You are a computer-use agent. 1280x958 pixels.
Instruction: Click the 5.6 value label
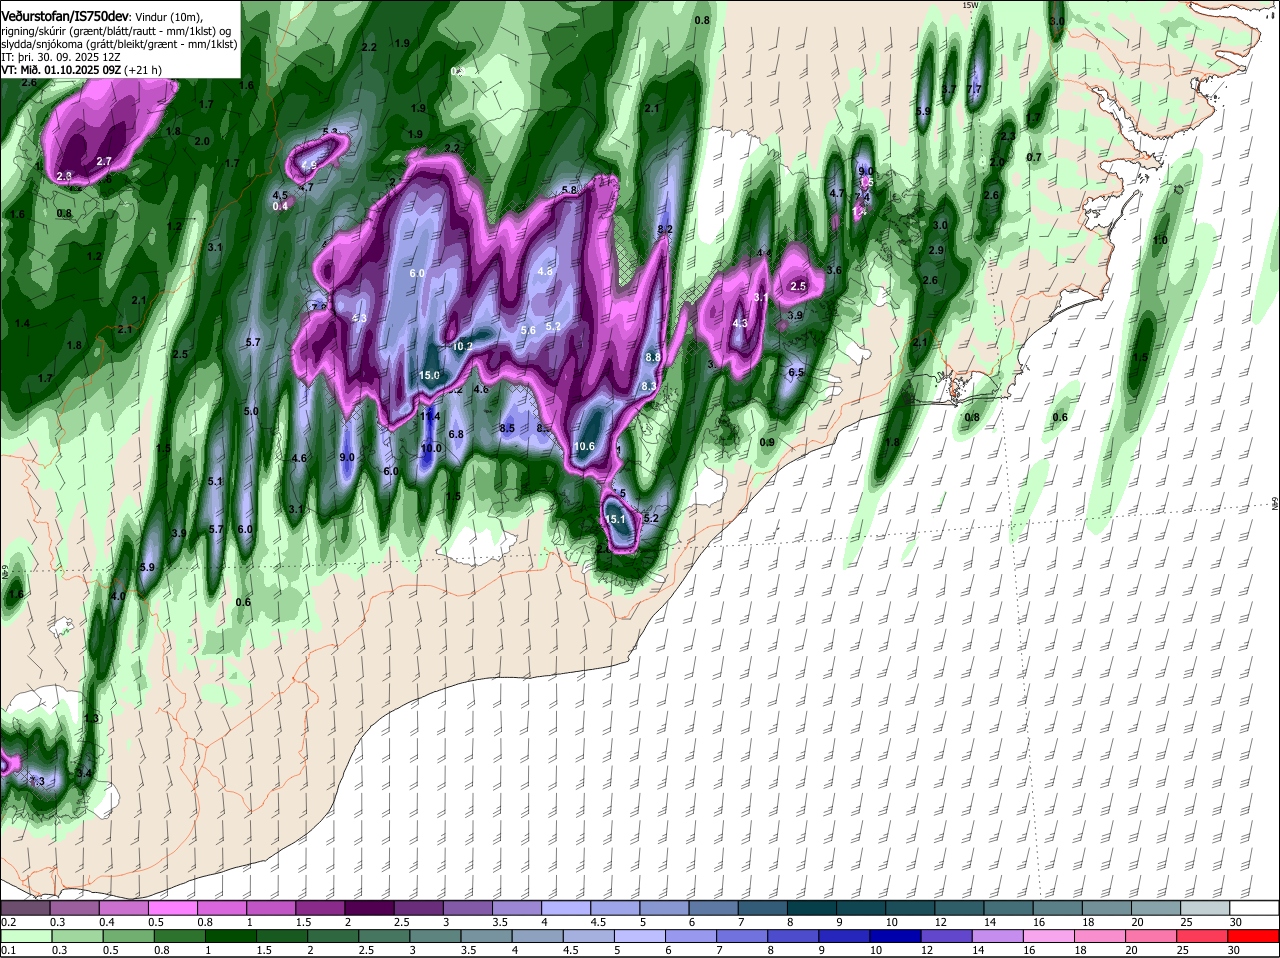coord(528,330)
